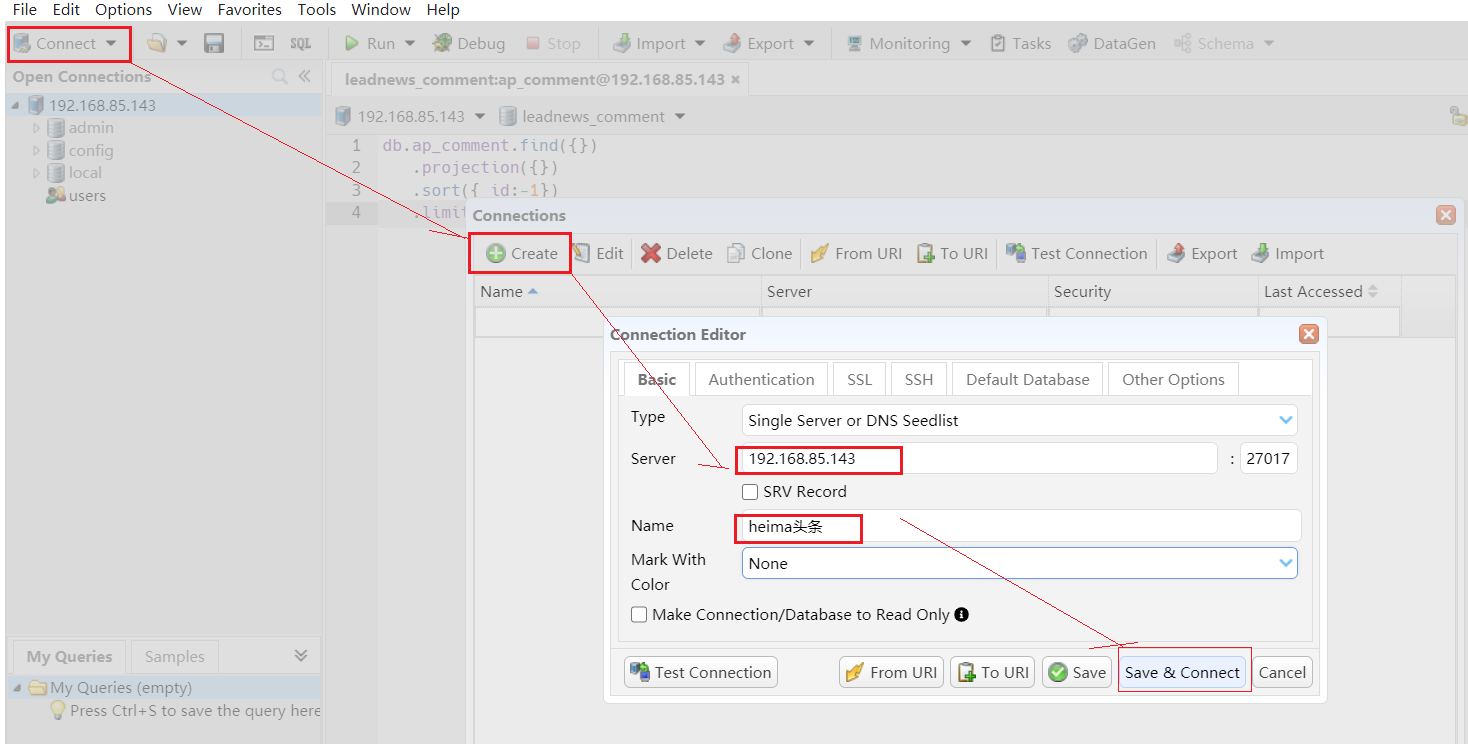
Task: Open the Connect dropdown arrow
Action: pos(111,44)
